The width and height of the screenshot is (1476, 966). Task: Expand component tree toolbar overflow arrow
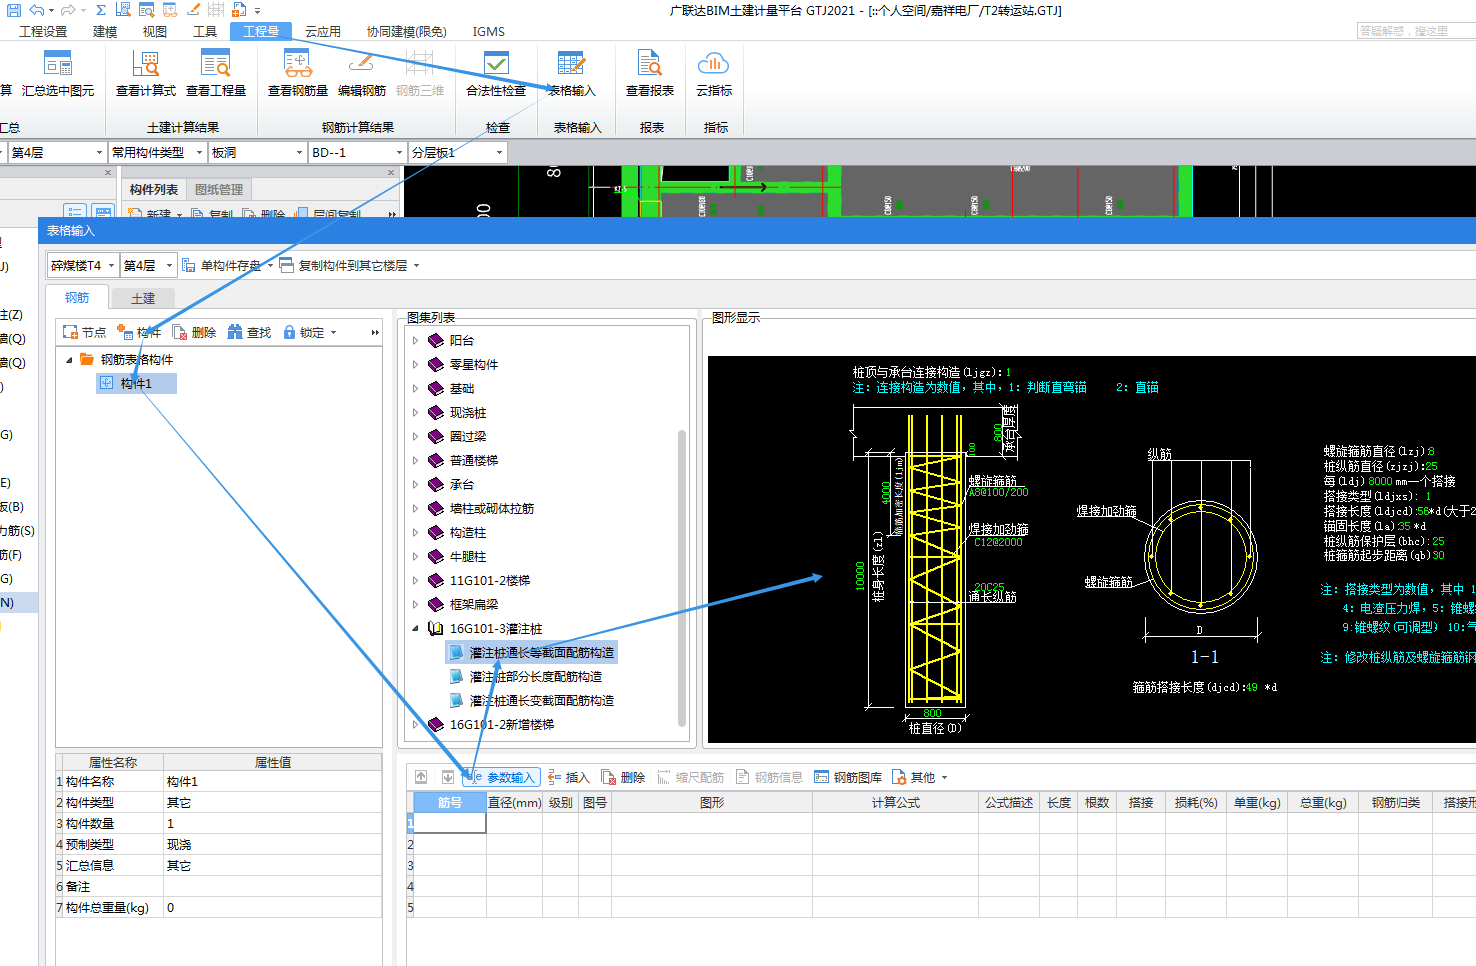point(375,332)
